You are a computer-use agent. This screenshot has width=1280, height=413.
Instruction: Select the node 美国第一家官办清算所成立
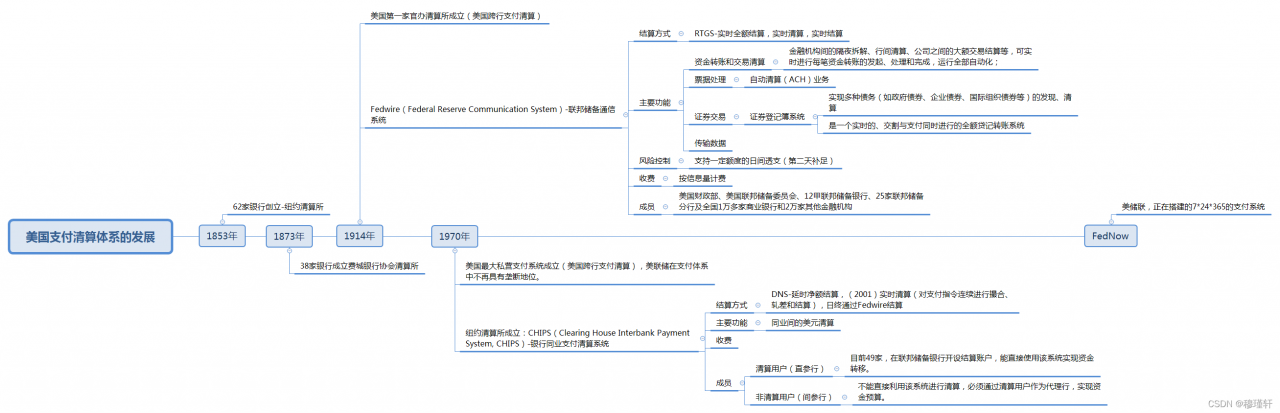point(458,16)
